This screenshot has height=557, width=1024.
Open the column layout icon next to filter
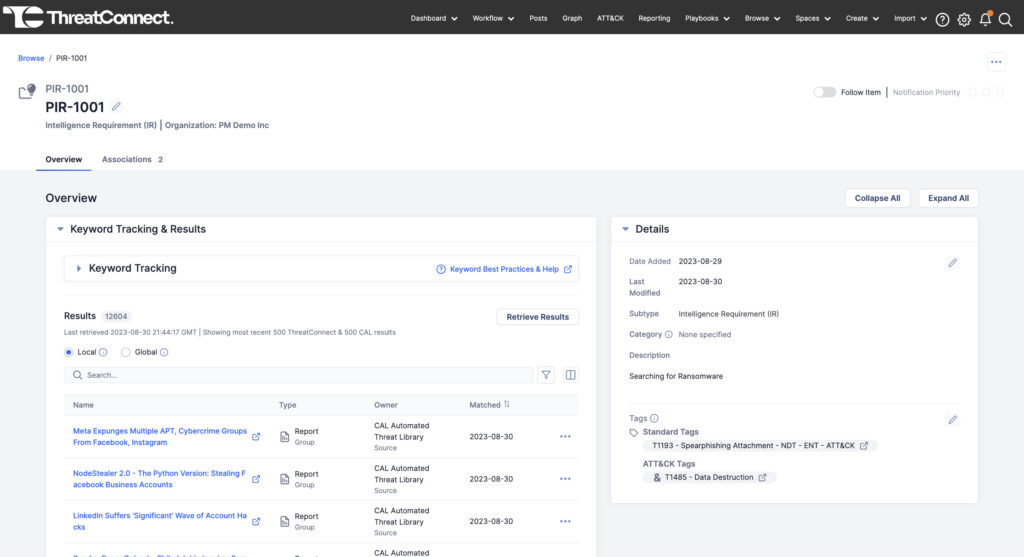coord(570,375)
